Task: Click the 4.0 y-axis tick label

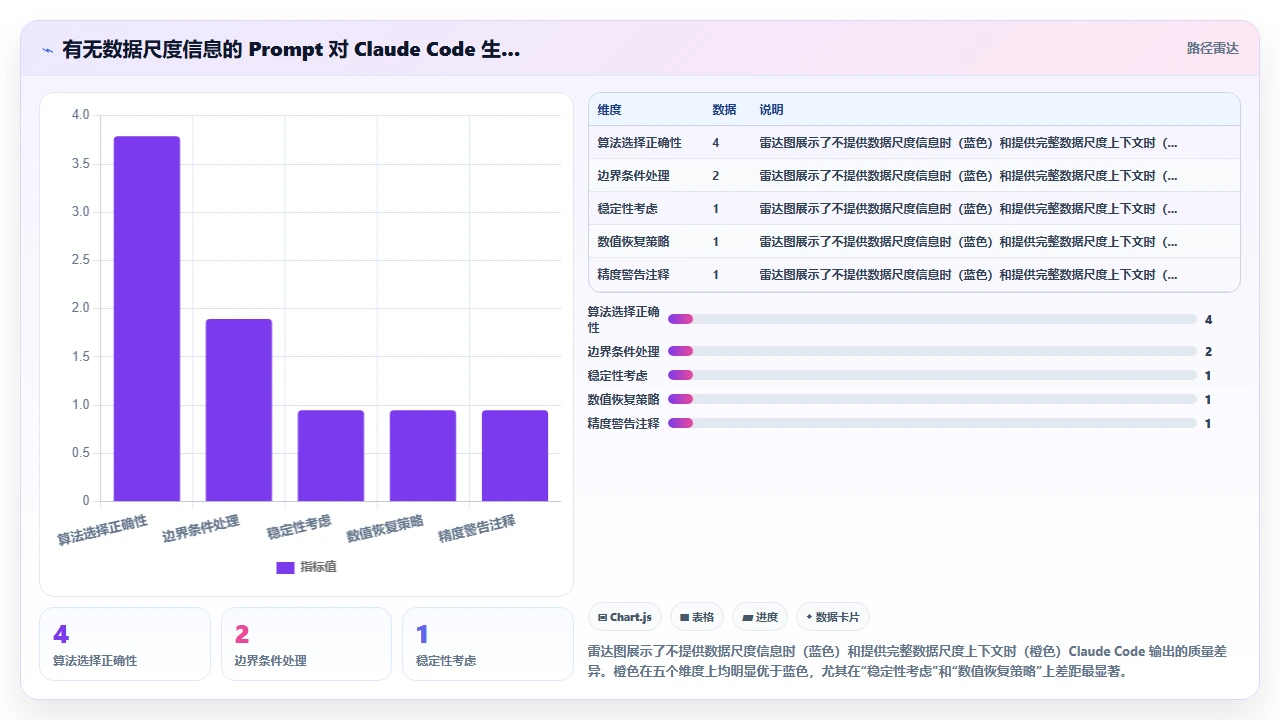Action: pos(80,115)
